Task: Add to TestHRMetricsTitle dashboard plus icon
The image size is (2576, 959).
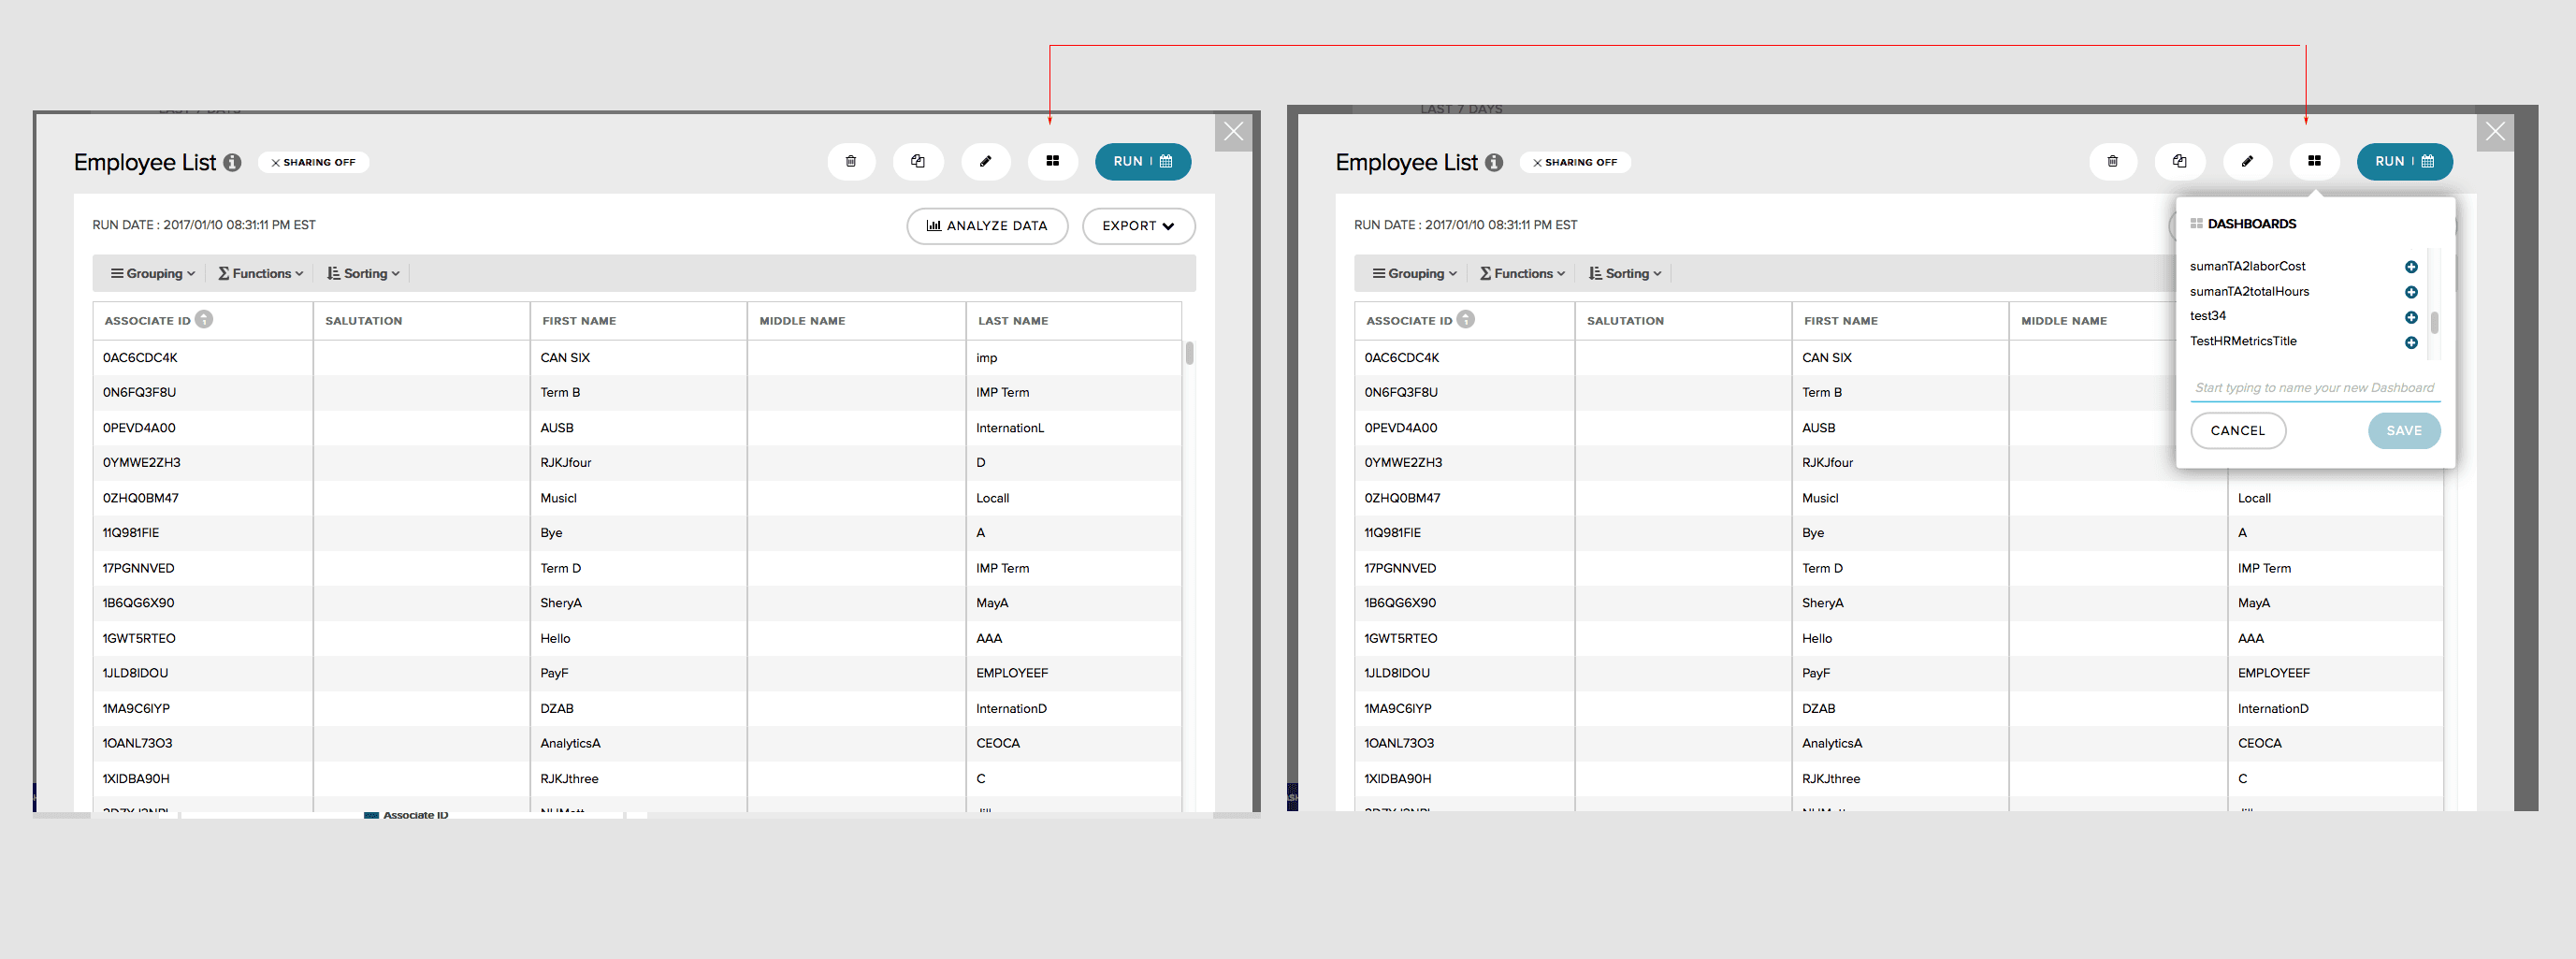Action: pyautogui.click(x=2411, y=343)
